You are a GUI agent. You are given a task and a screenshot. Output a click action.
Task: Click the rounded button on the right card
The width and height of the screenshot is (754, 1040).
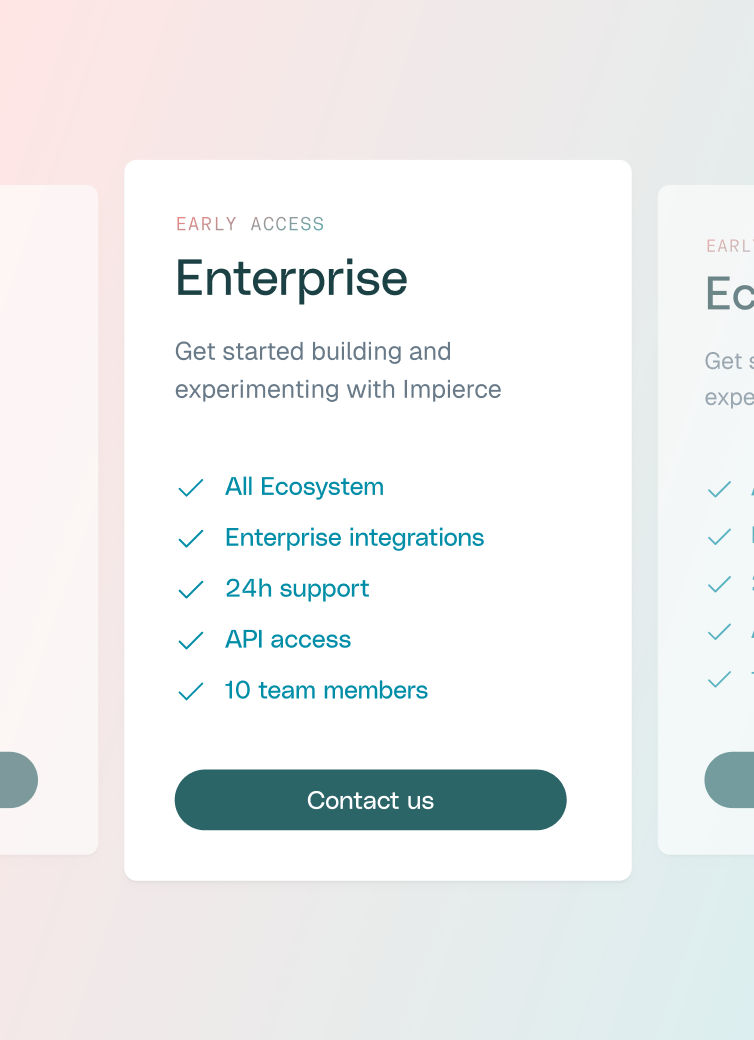[x=728, y=780]
